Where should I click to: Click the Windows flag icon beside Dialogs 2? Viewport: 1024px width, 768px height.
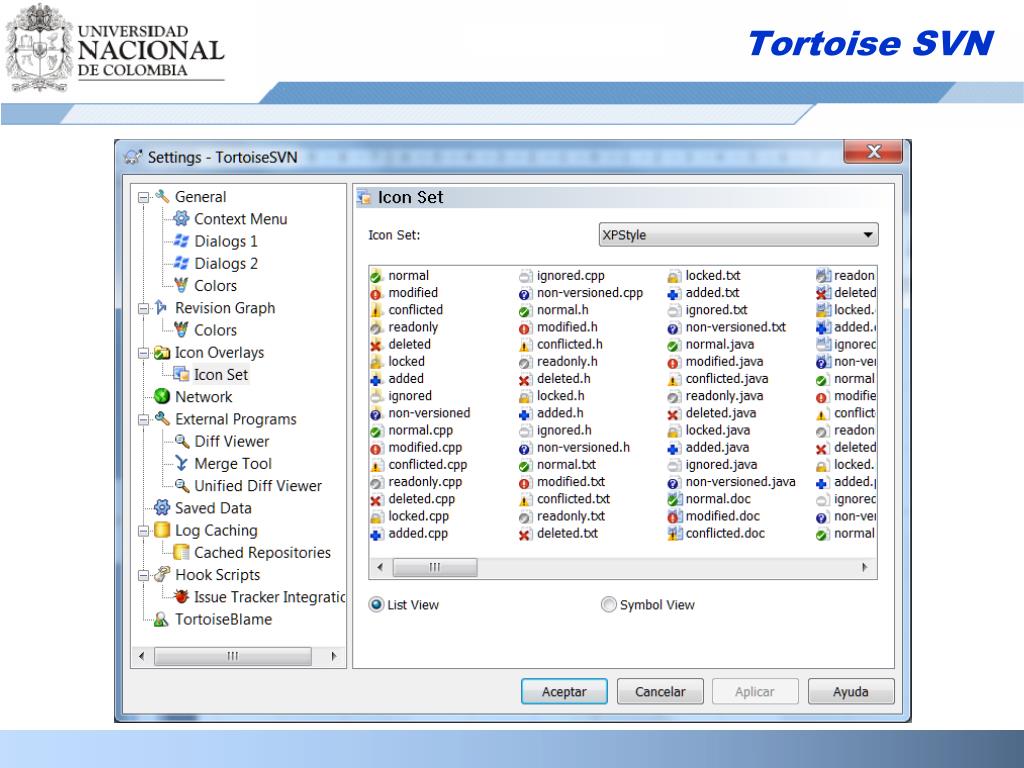181,263
